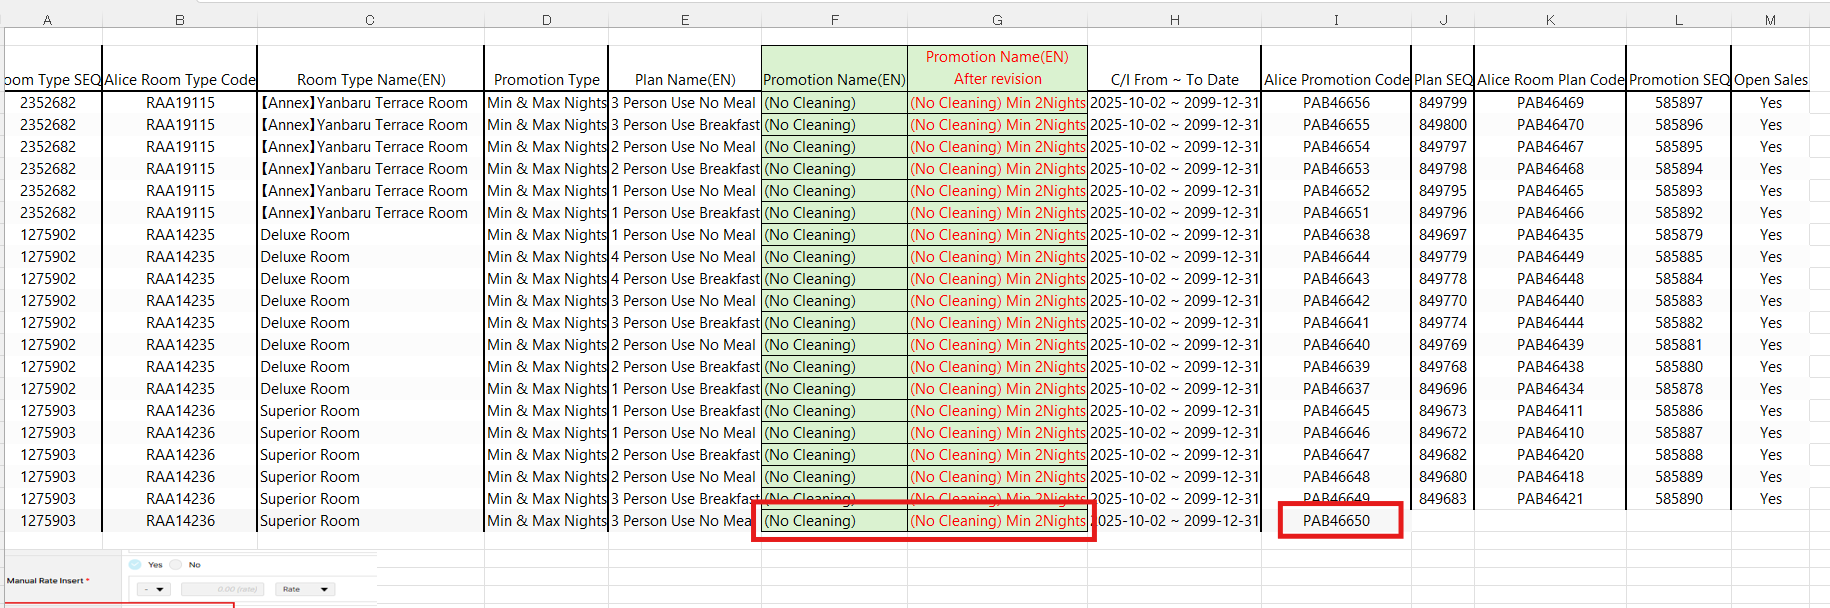Select promotion code cell PAB46648
The width and height of the screenshot is (1830, 608).
(x=1336, y=477)
